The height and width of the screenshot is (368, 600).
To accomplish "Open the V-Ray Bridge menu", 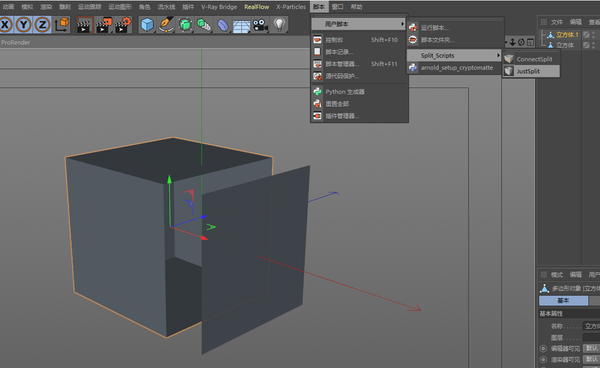I will coord(219,7).
